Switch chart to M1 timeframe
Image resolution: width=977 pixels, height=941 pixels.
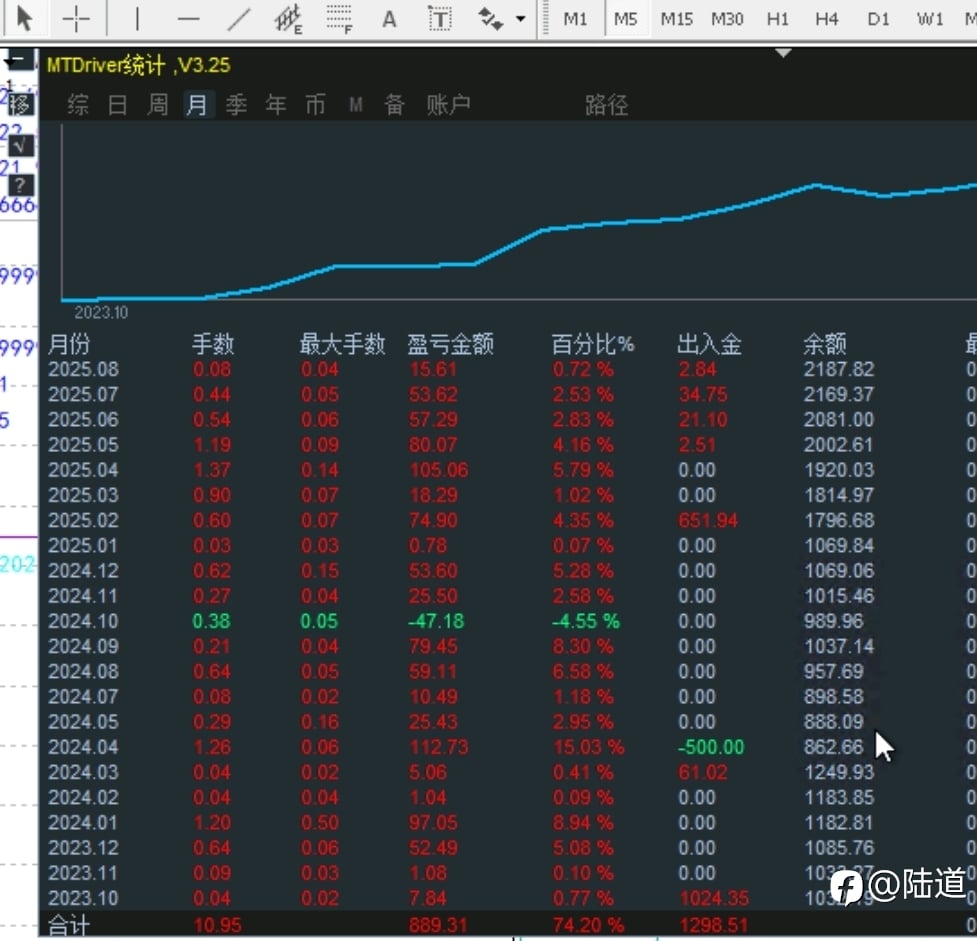(575, 19)
